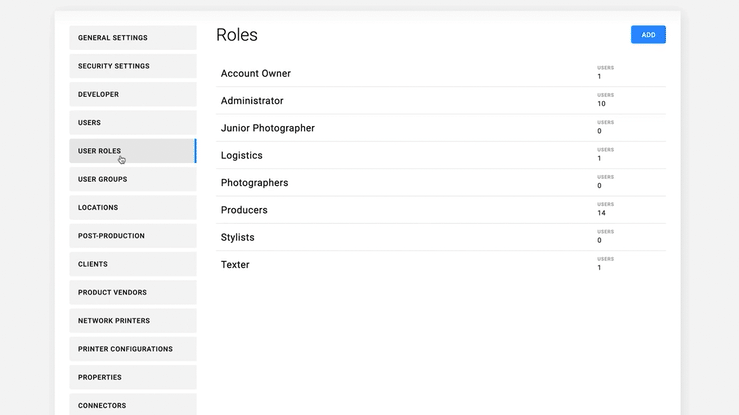Click the blue Add button
The width and height of the screenshot is (739, 415).
coord(648,35)
